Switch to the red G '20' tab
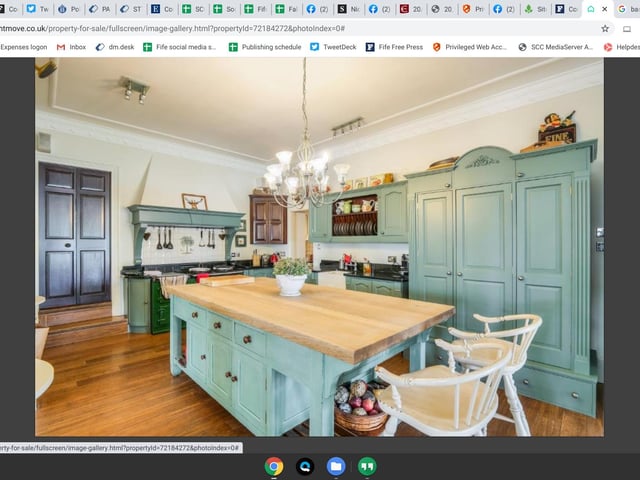 coord(411,9)
